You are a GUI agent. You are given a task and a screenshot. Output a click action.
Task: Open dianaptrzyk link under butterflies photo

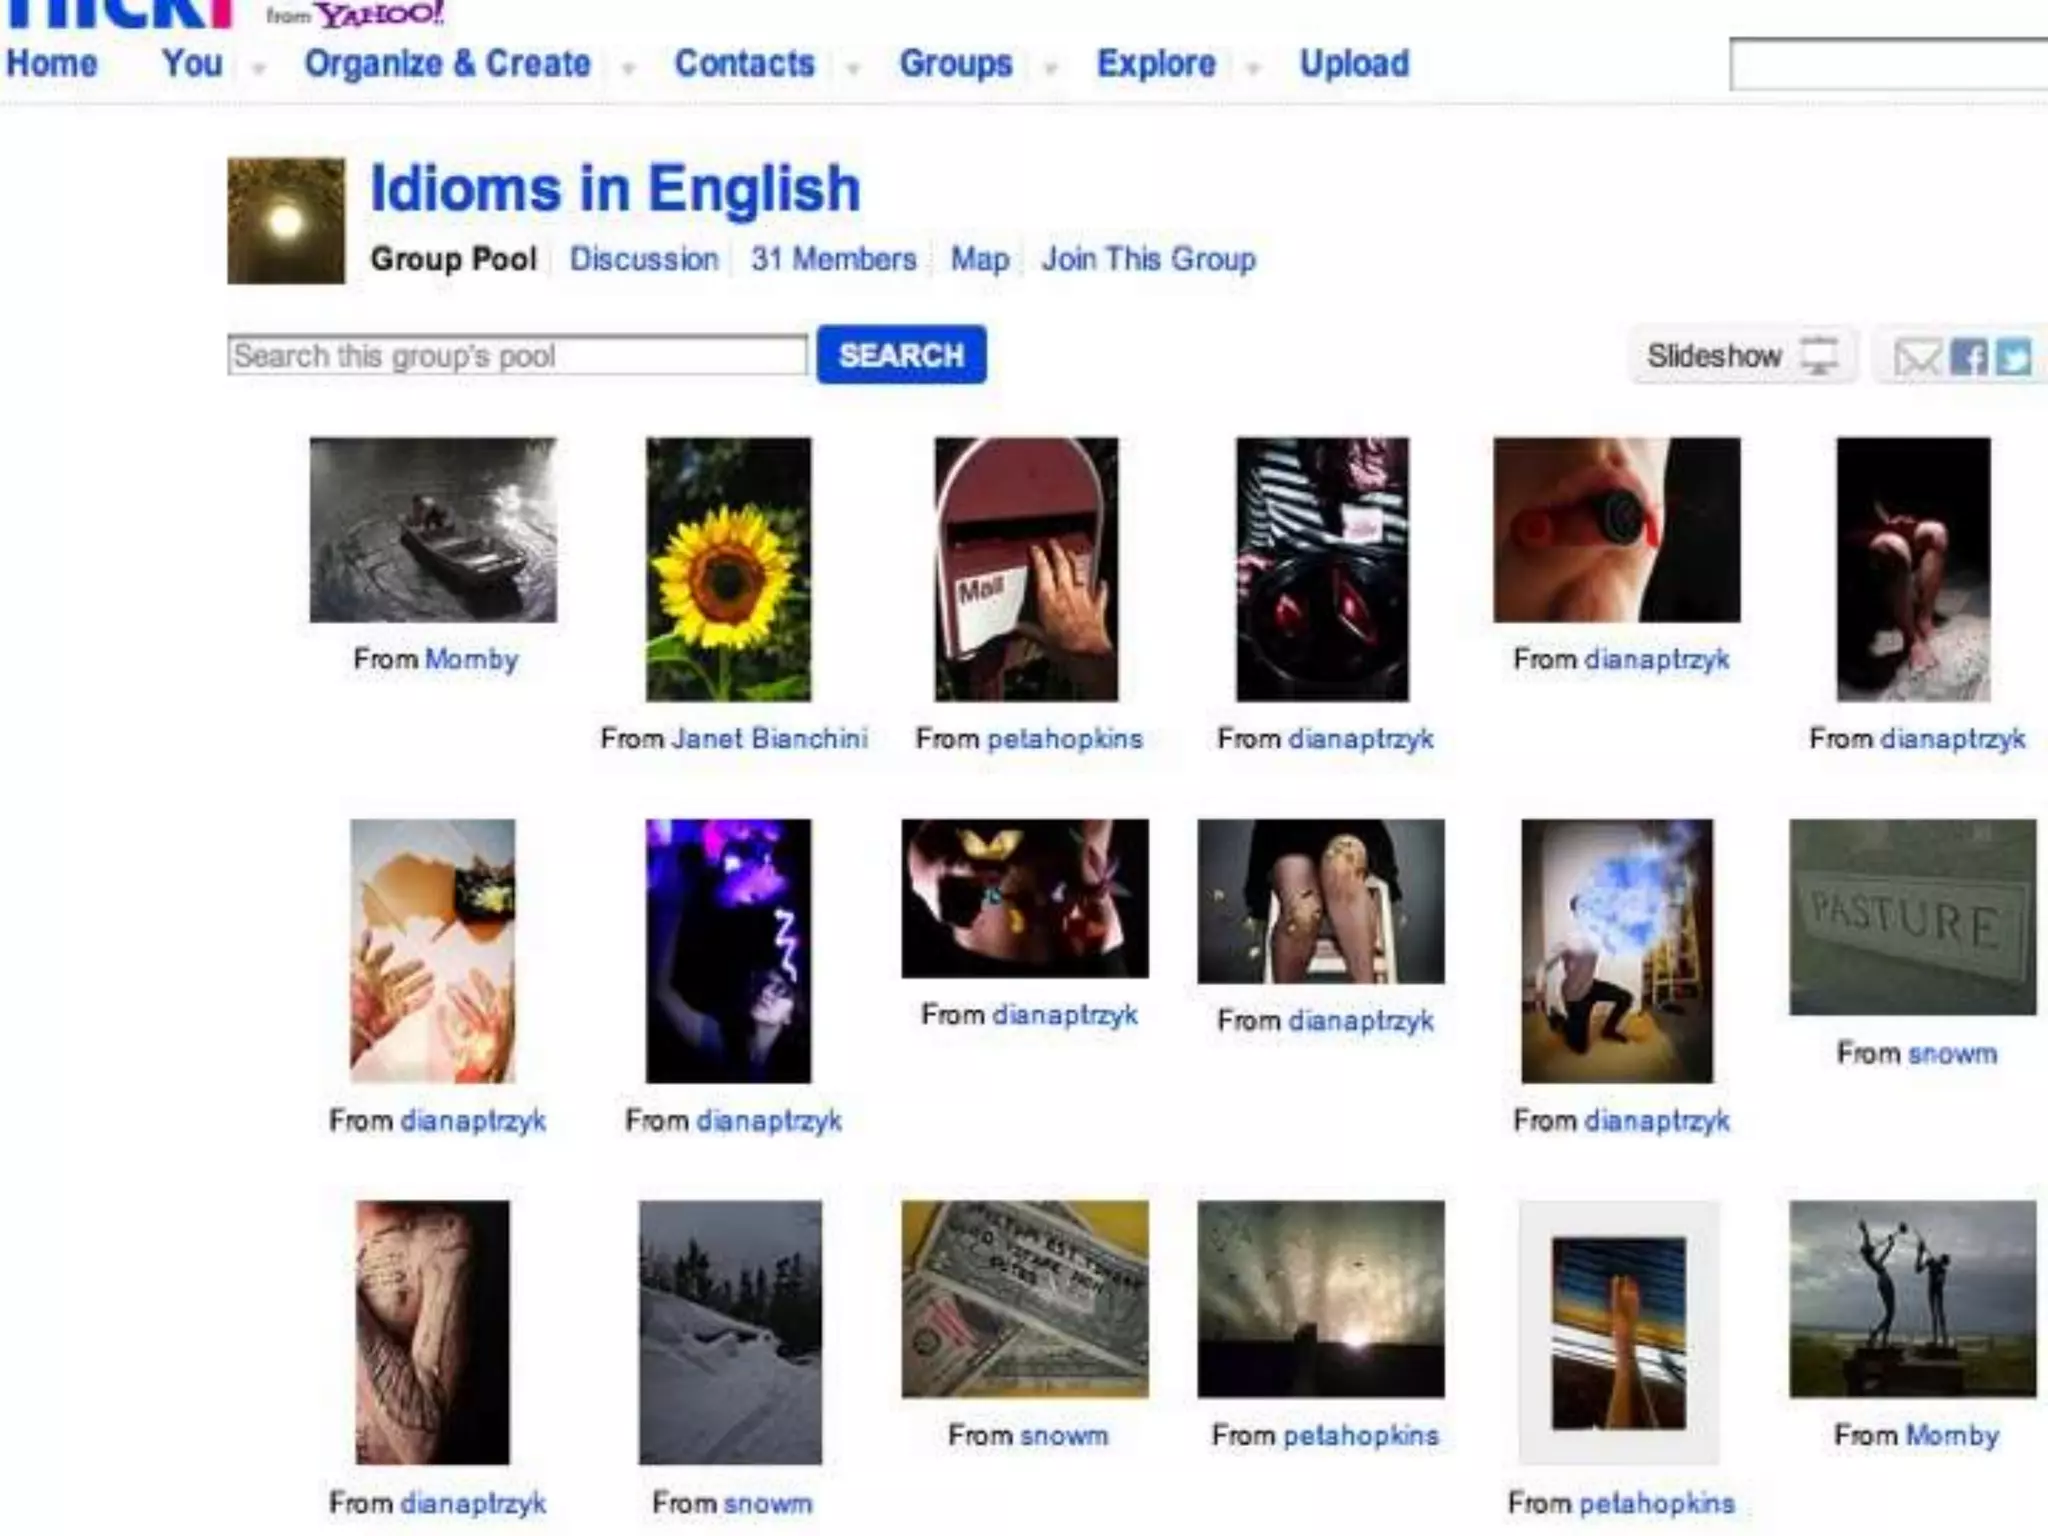(x=1065, y=1014)
